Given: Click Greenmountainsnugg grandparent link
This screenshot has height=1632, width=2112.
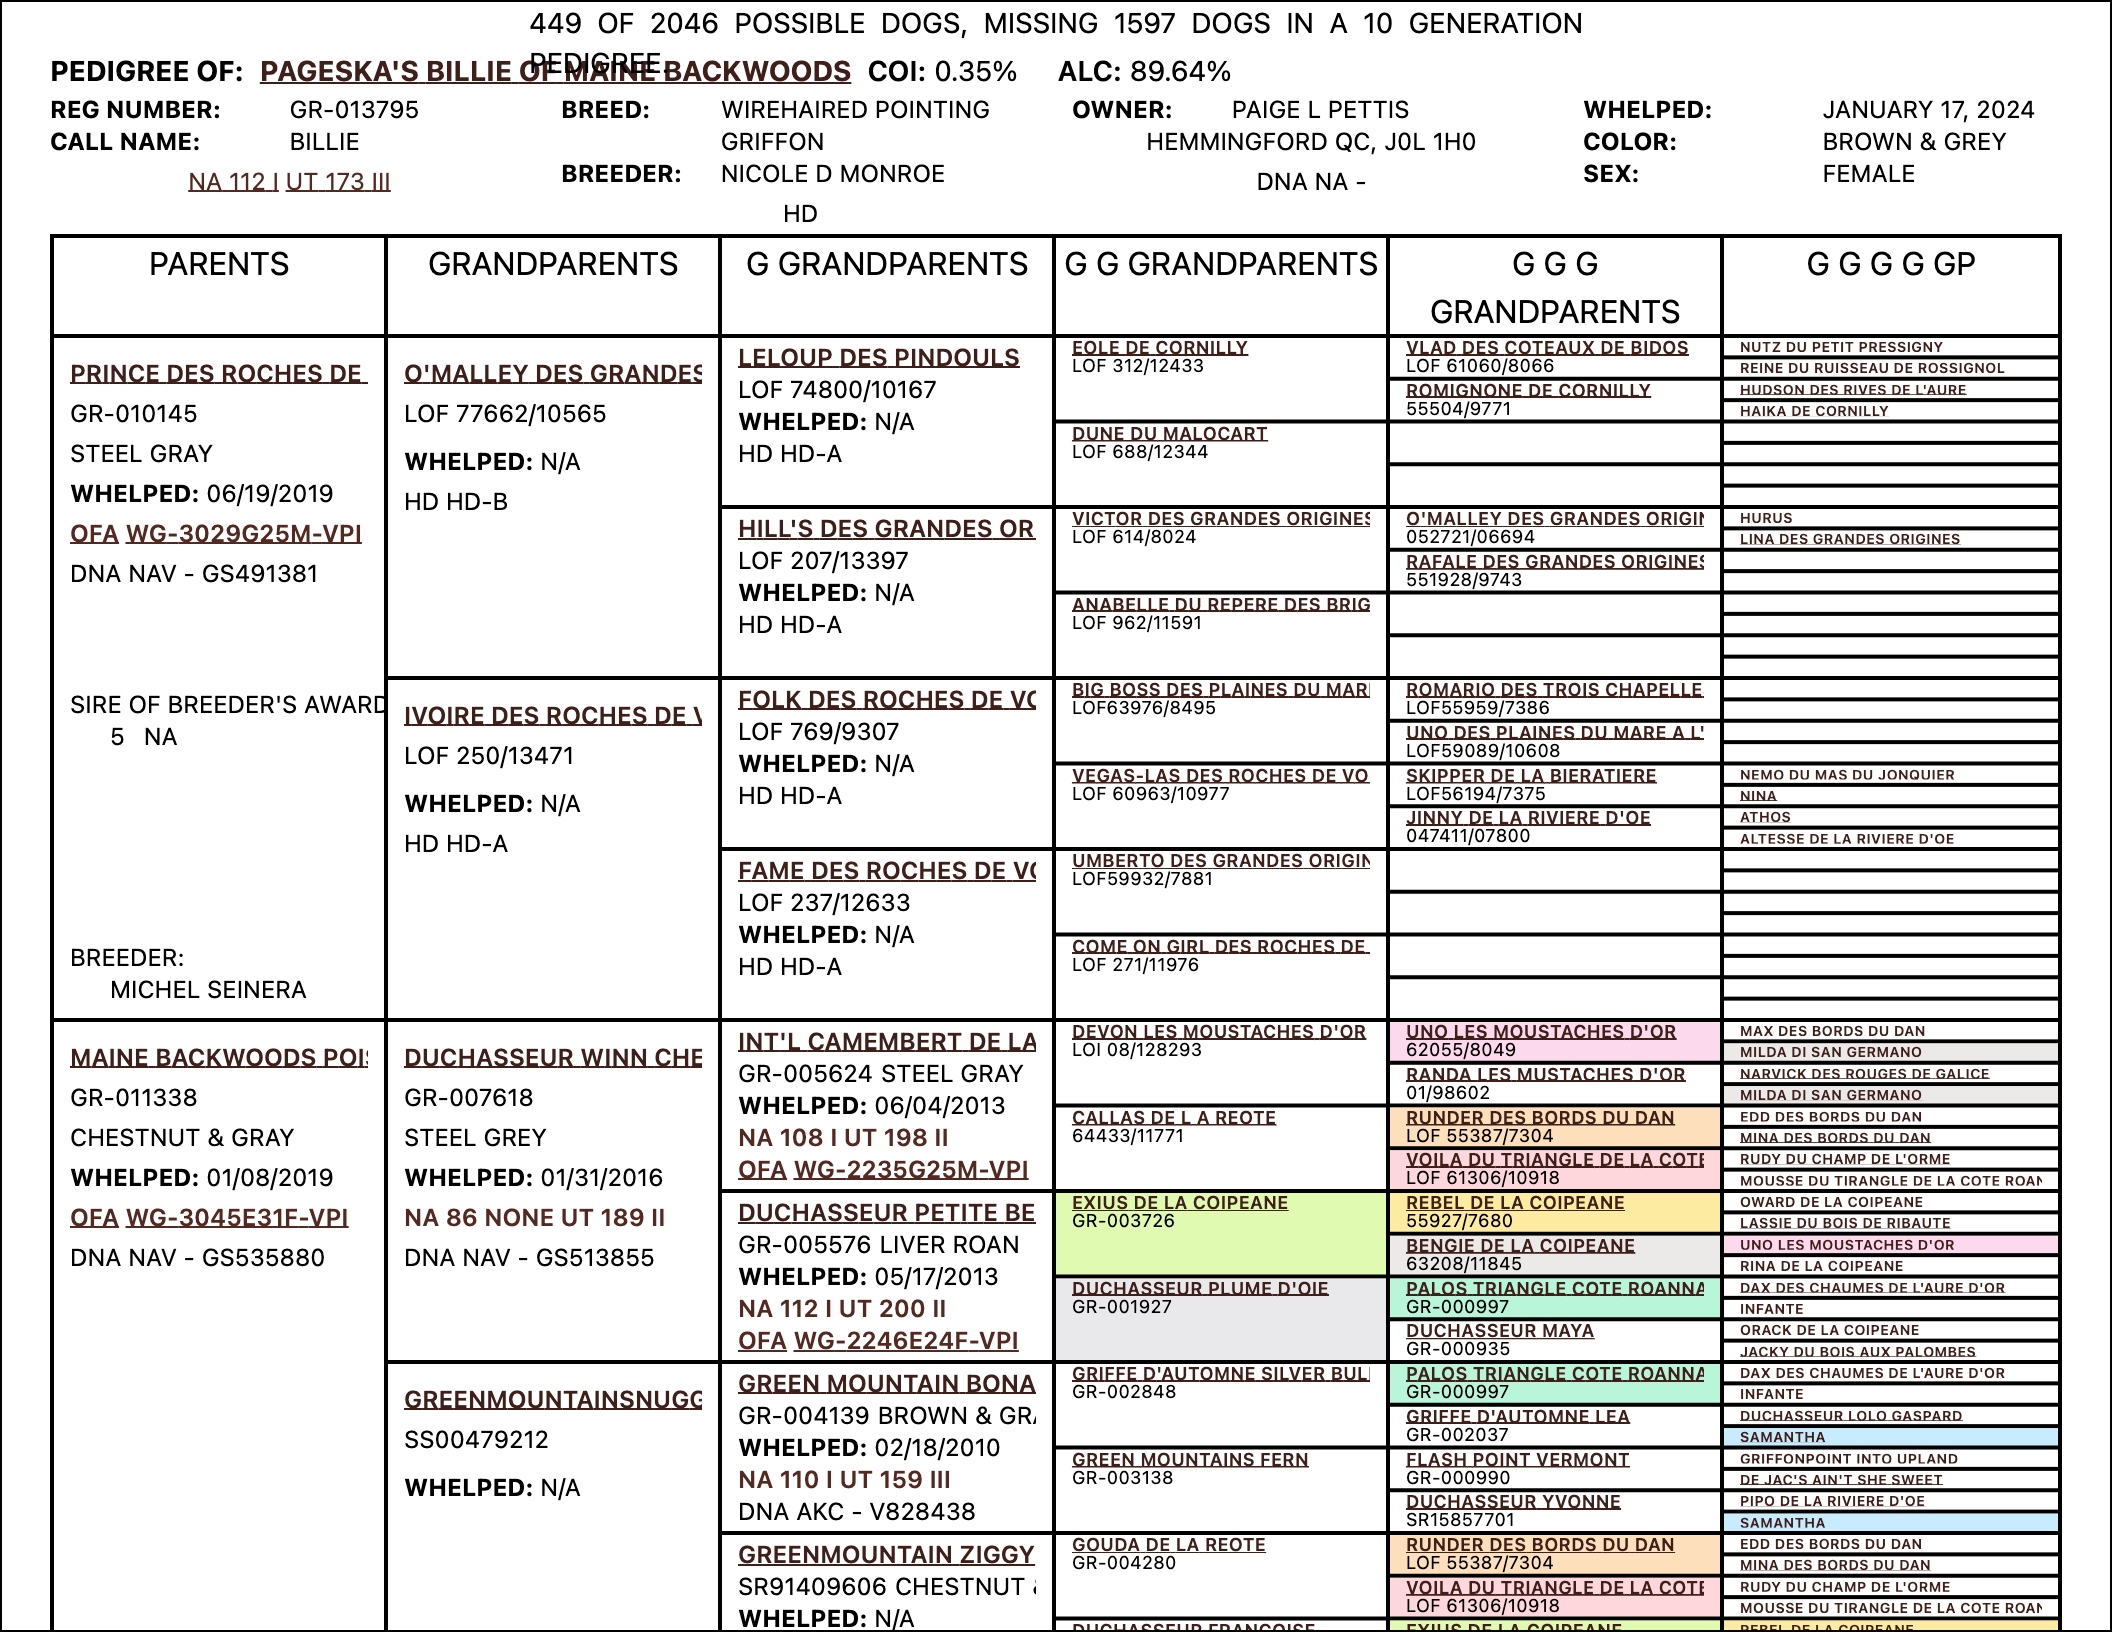Looking at the screenshot, I should coord(552,1400).
